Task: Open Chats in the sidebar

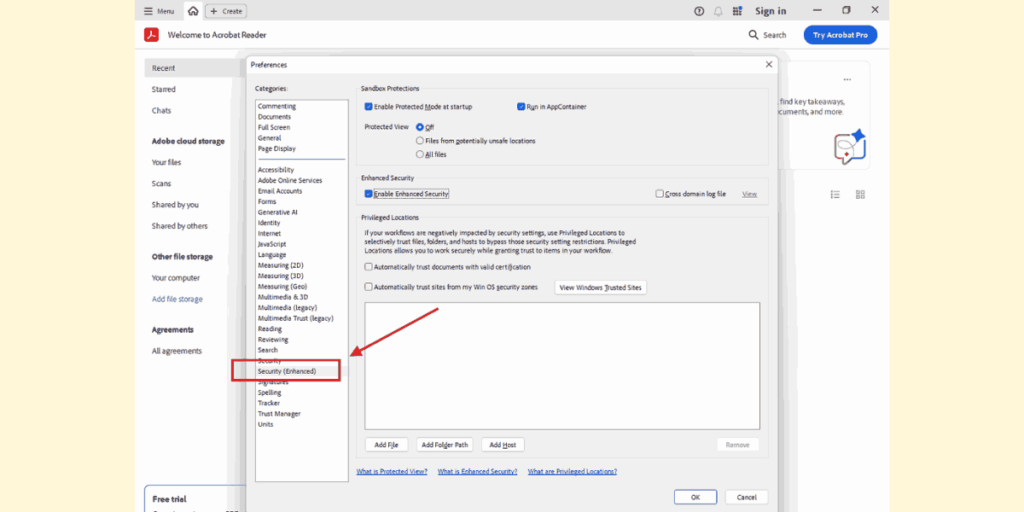Action: point(161,111)
